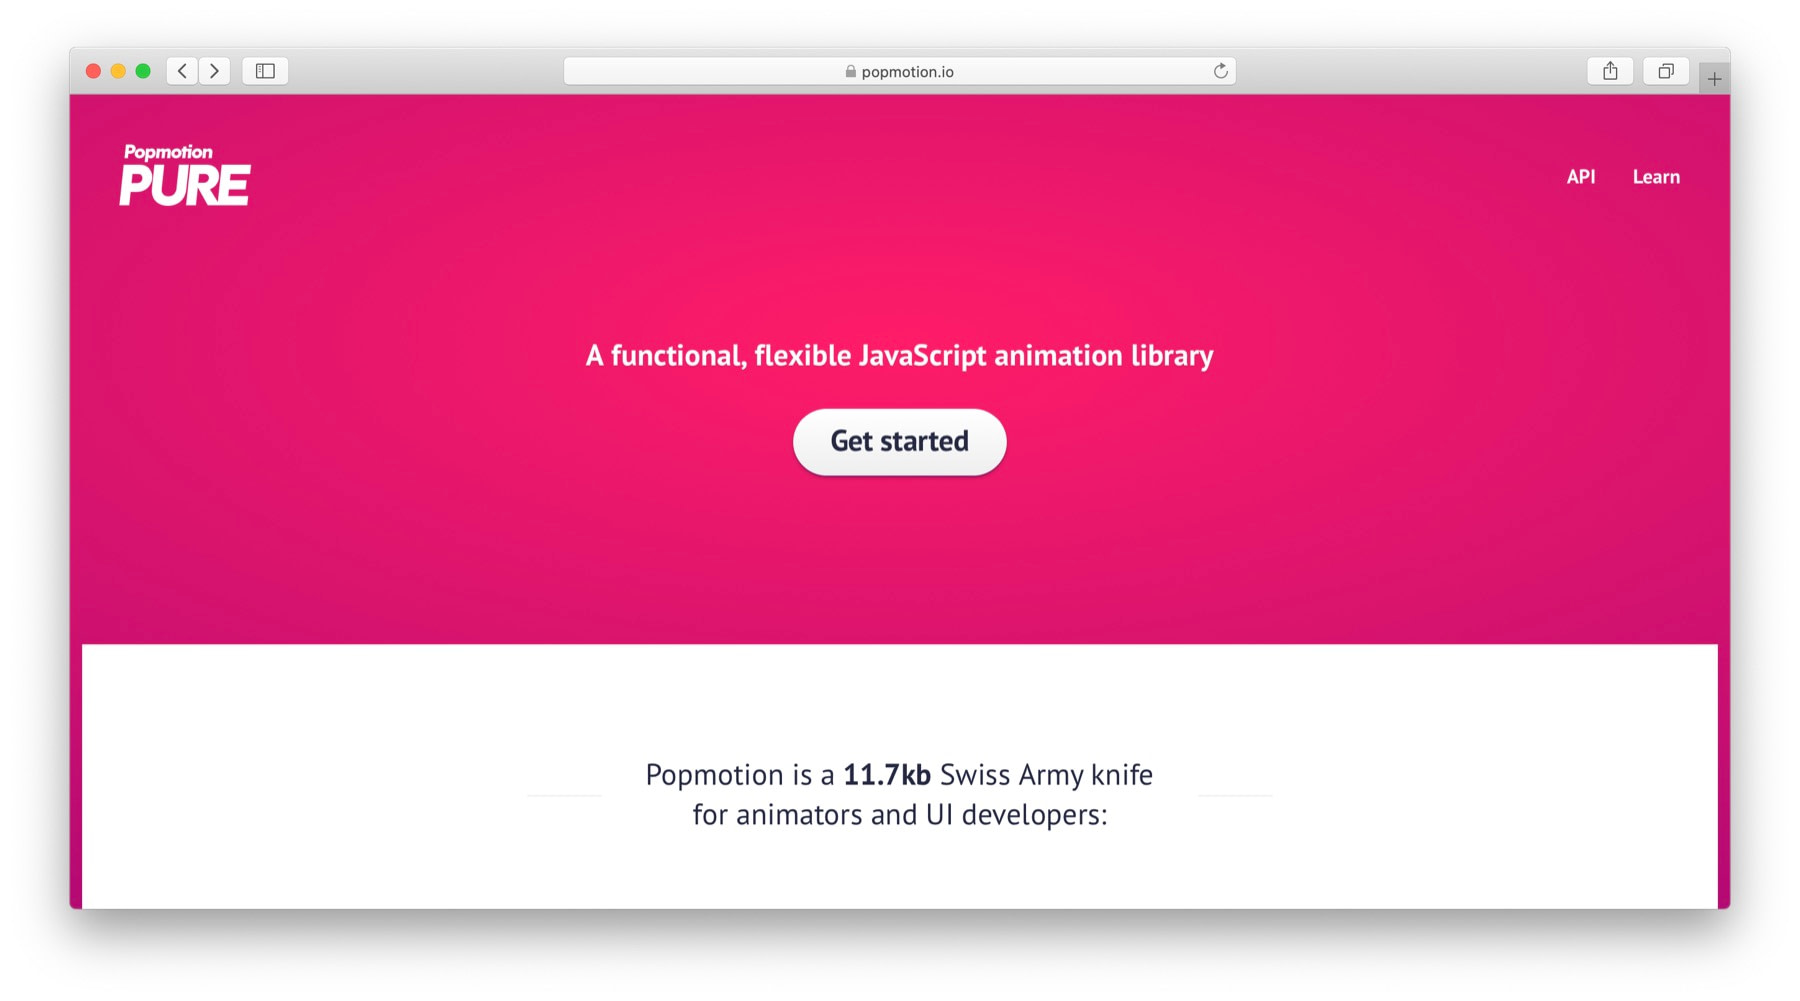Enter full screen with green button
The height and width of the screenshot is (1001, 1800).
point(143,71)
